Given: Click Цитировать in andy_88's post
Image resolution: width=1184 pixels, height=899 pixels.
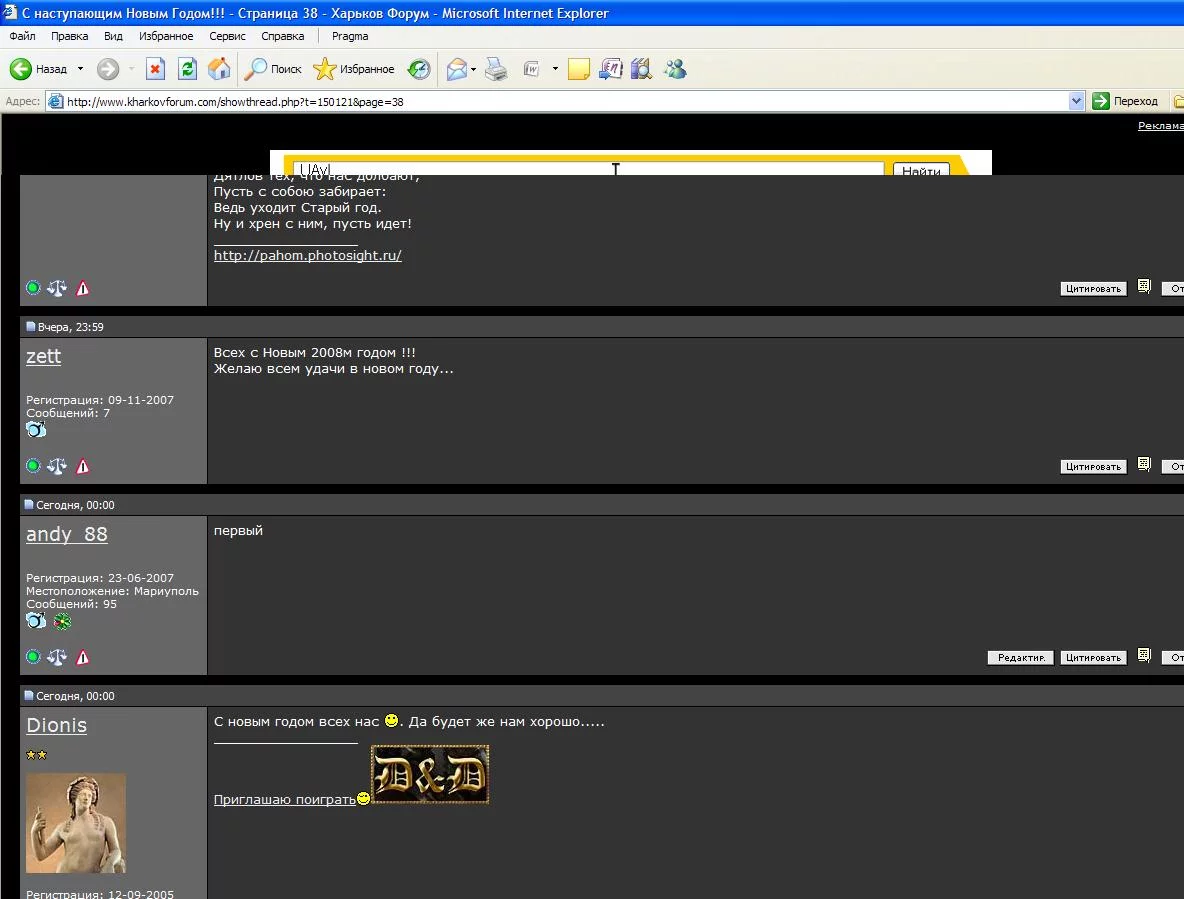Looking at the screenshot, I should point(1093,657).
